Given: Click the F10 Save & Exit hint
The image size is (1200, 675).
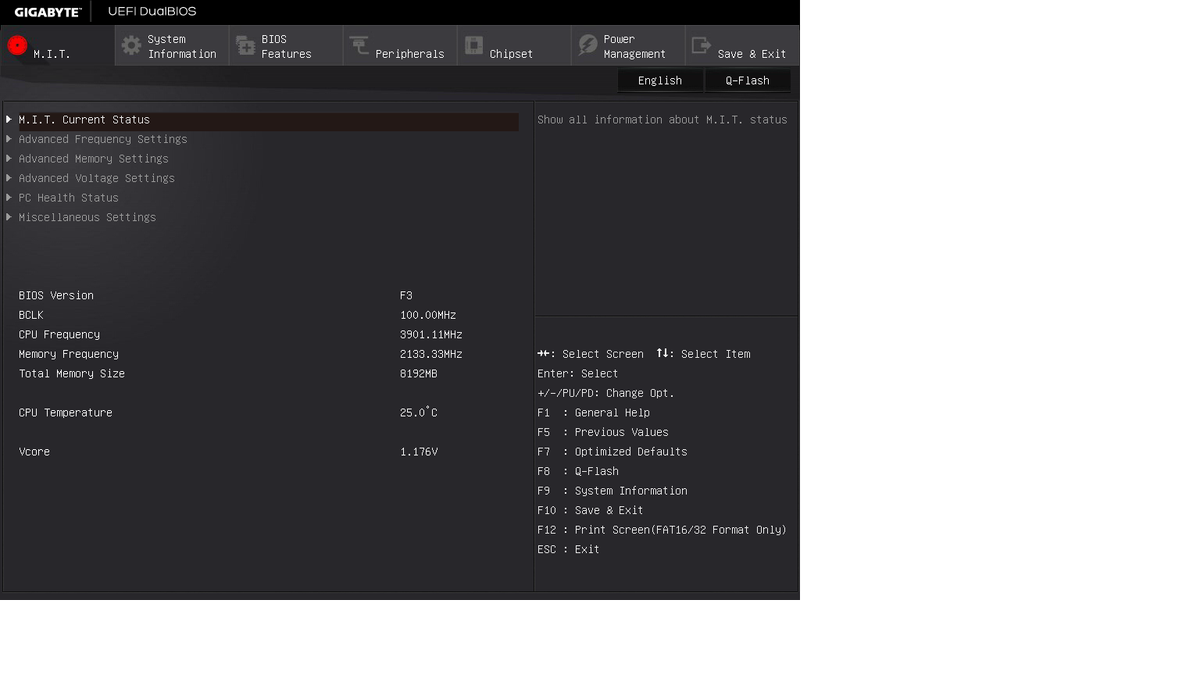Looking at the screenshot, I should click(590, 510).
